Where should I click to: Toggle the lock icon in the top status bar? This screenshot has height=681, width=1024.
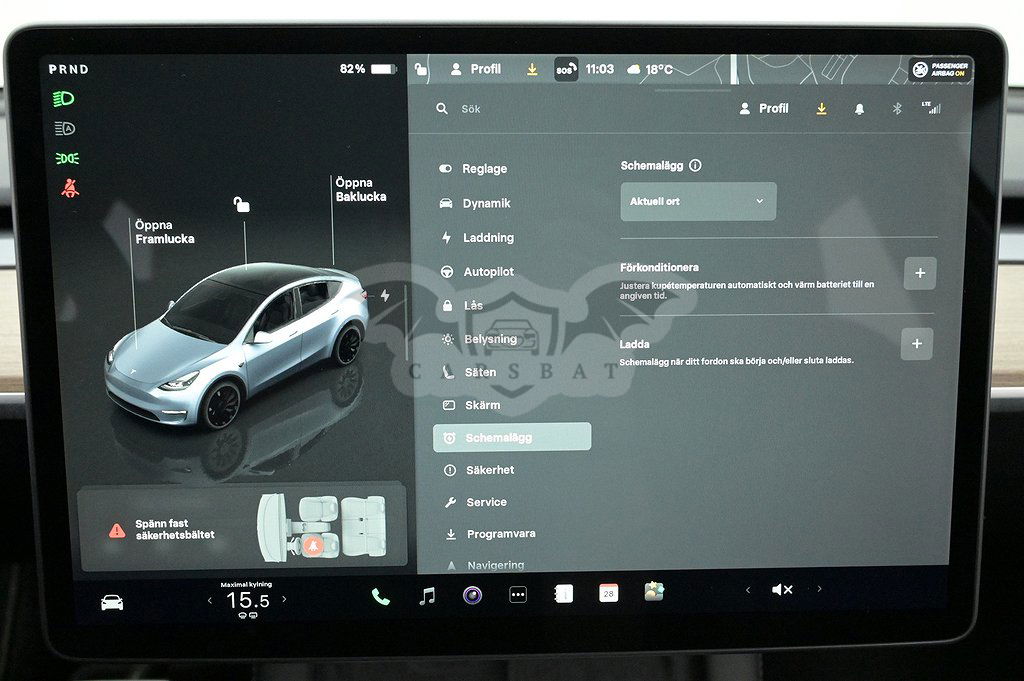421,69
